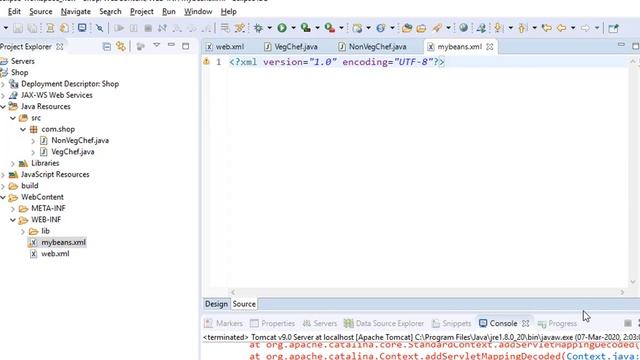Viewport: 640px width, 360px height.
Task: Click the Suspend debug icon
Action: [133, 28]
